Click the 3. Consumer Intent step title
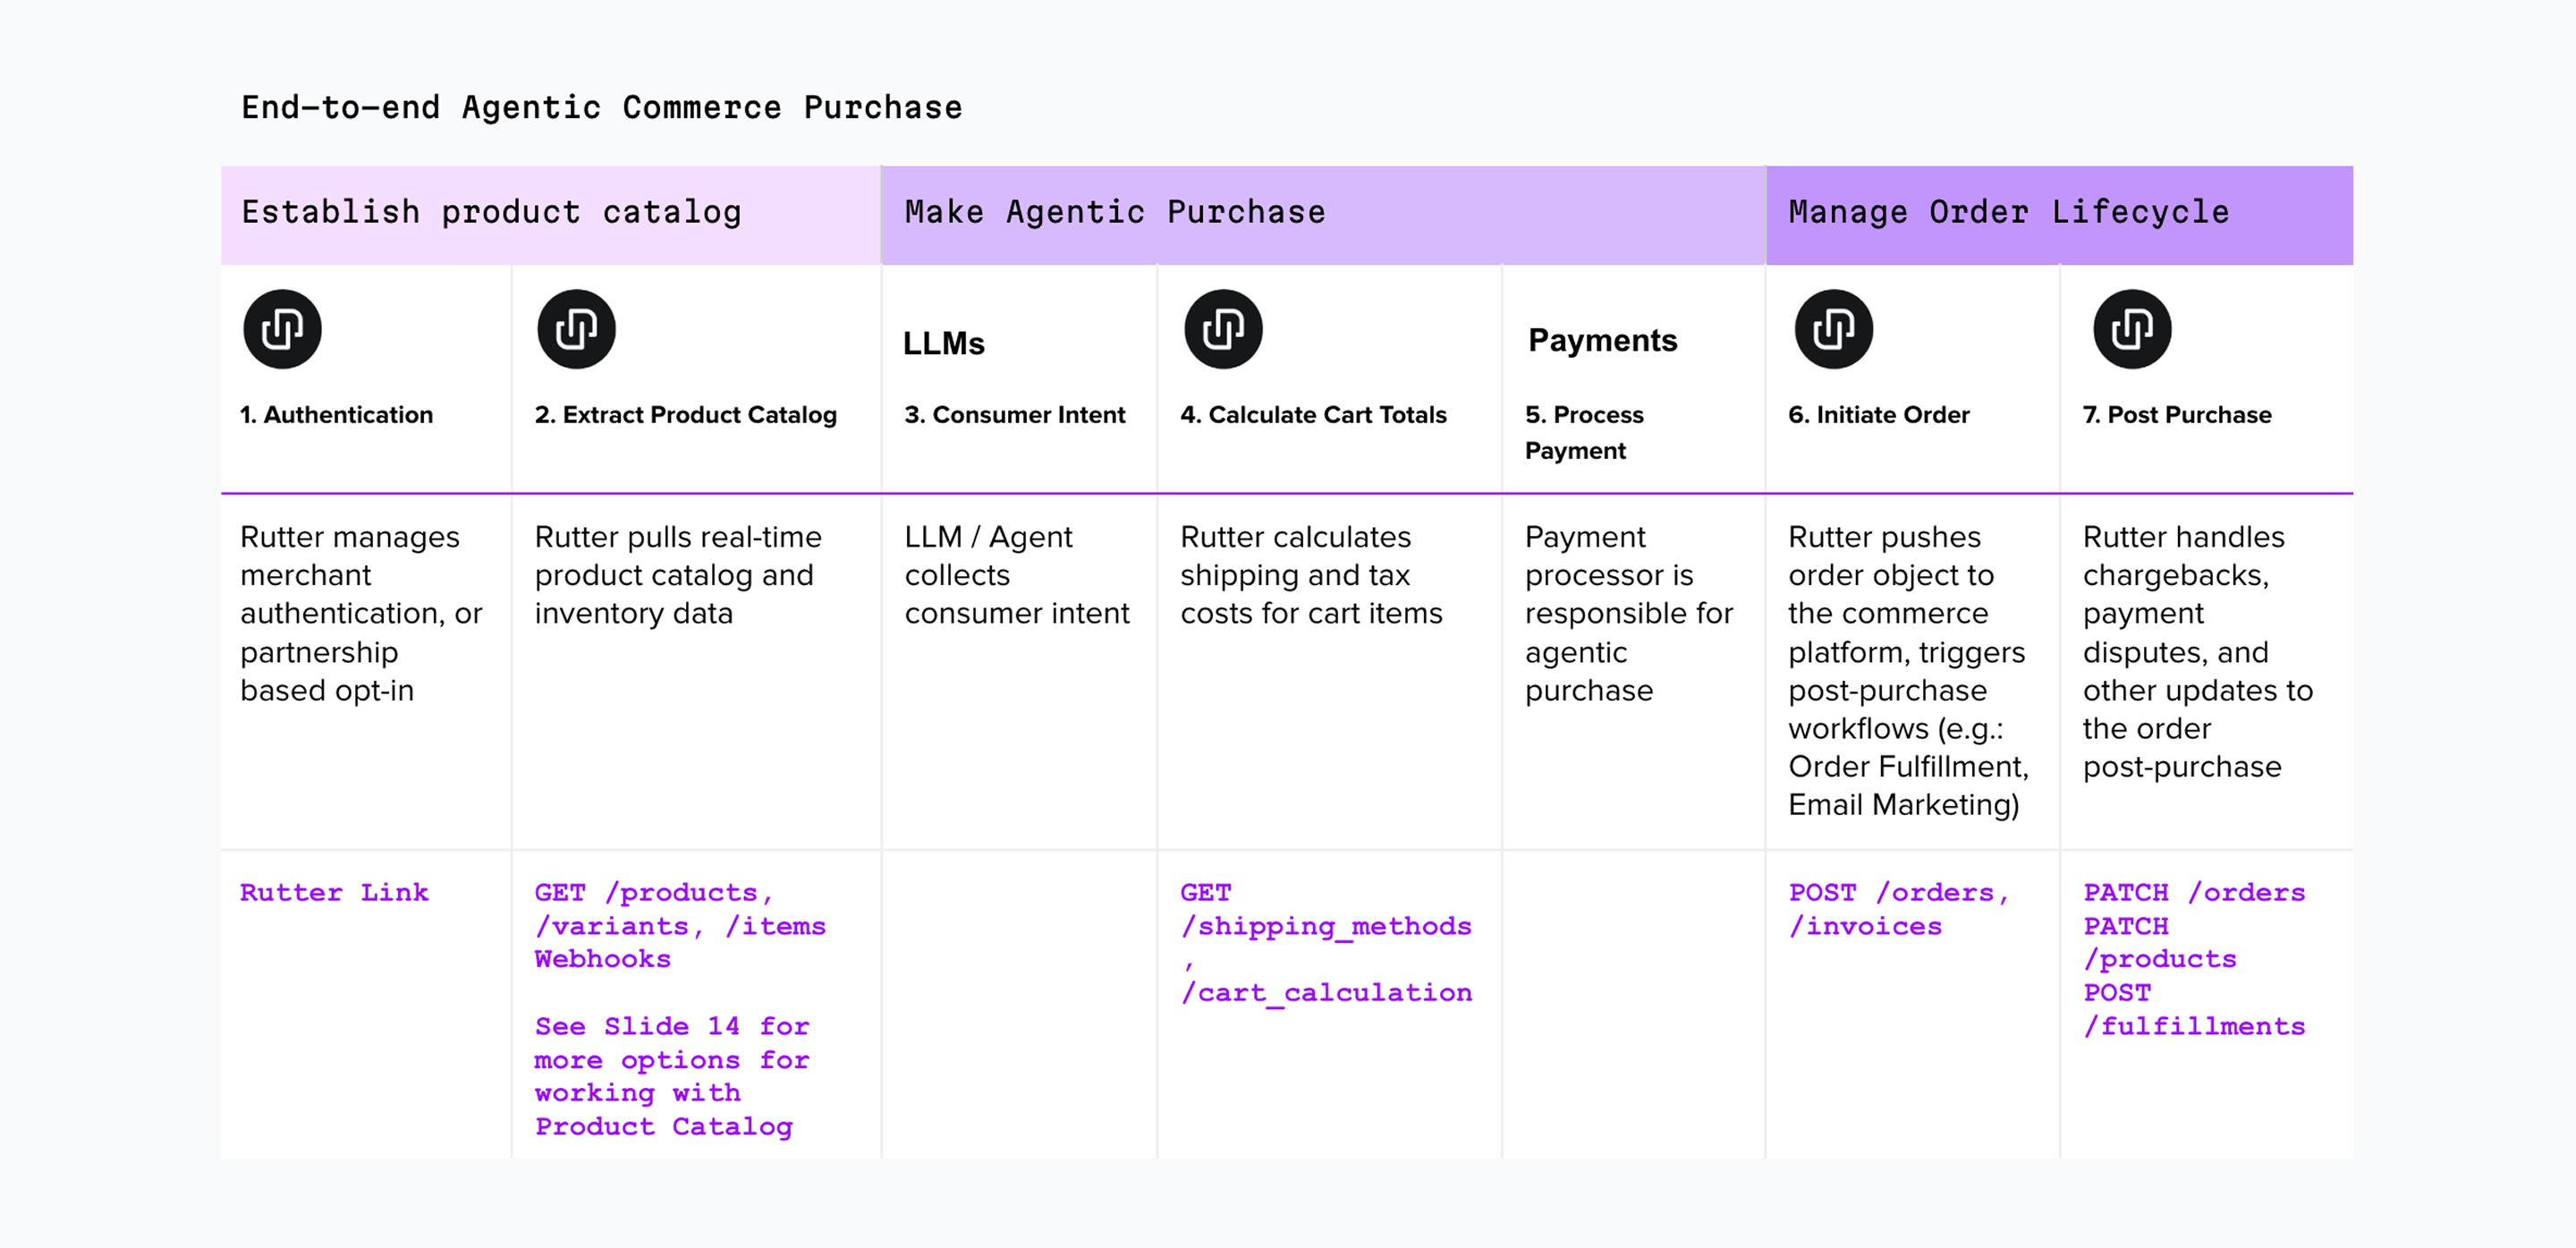This screenshot has width=2576, height=1248. [x=1014, y=414]
